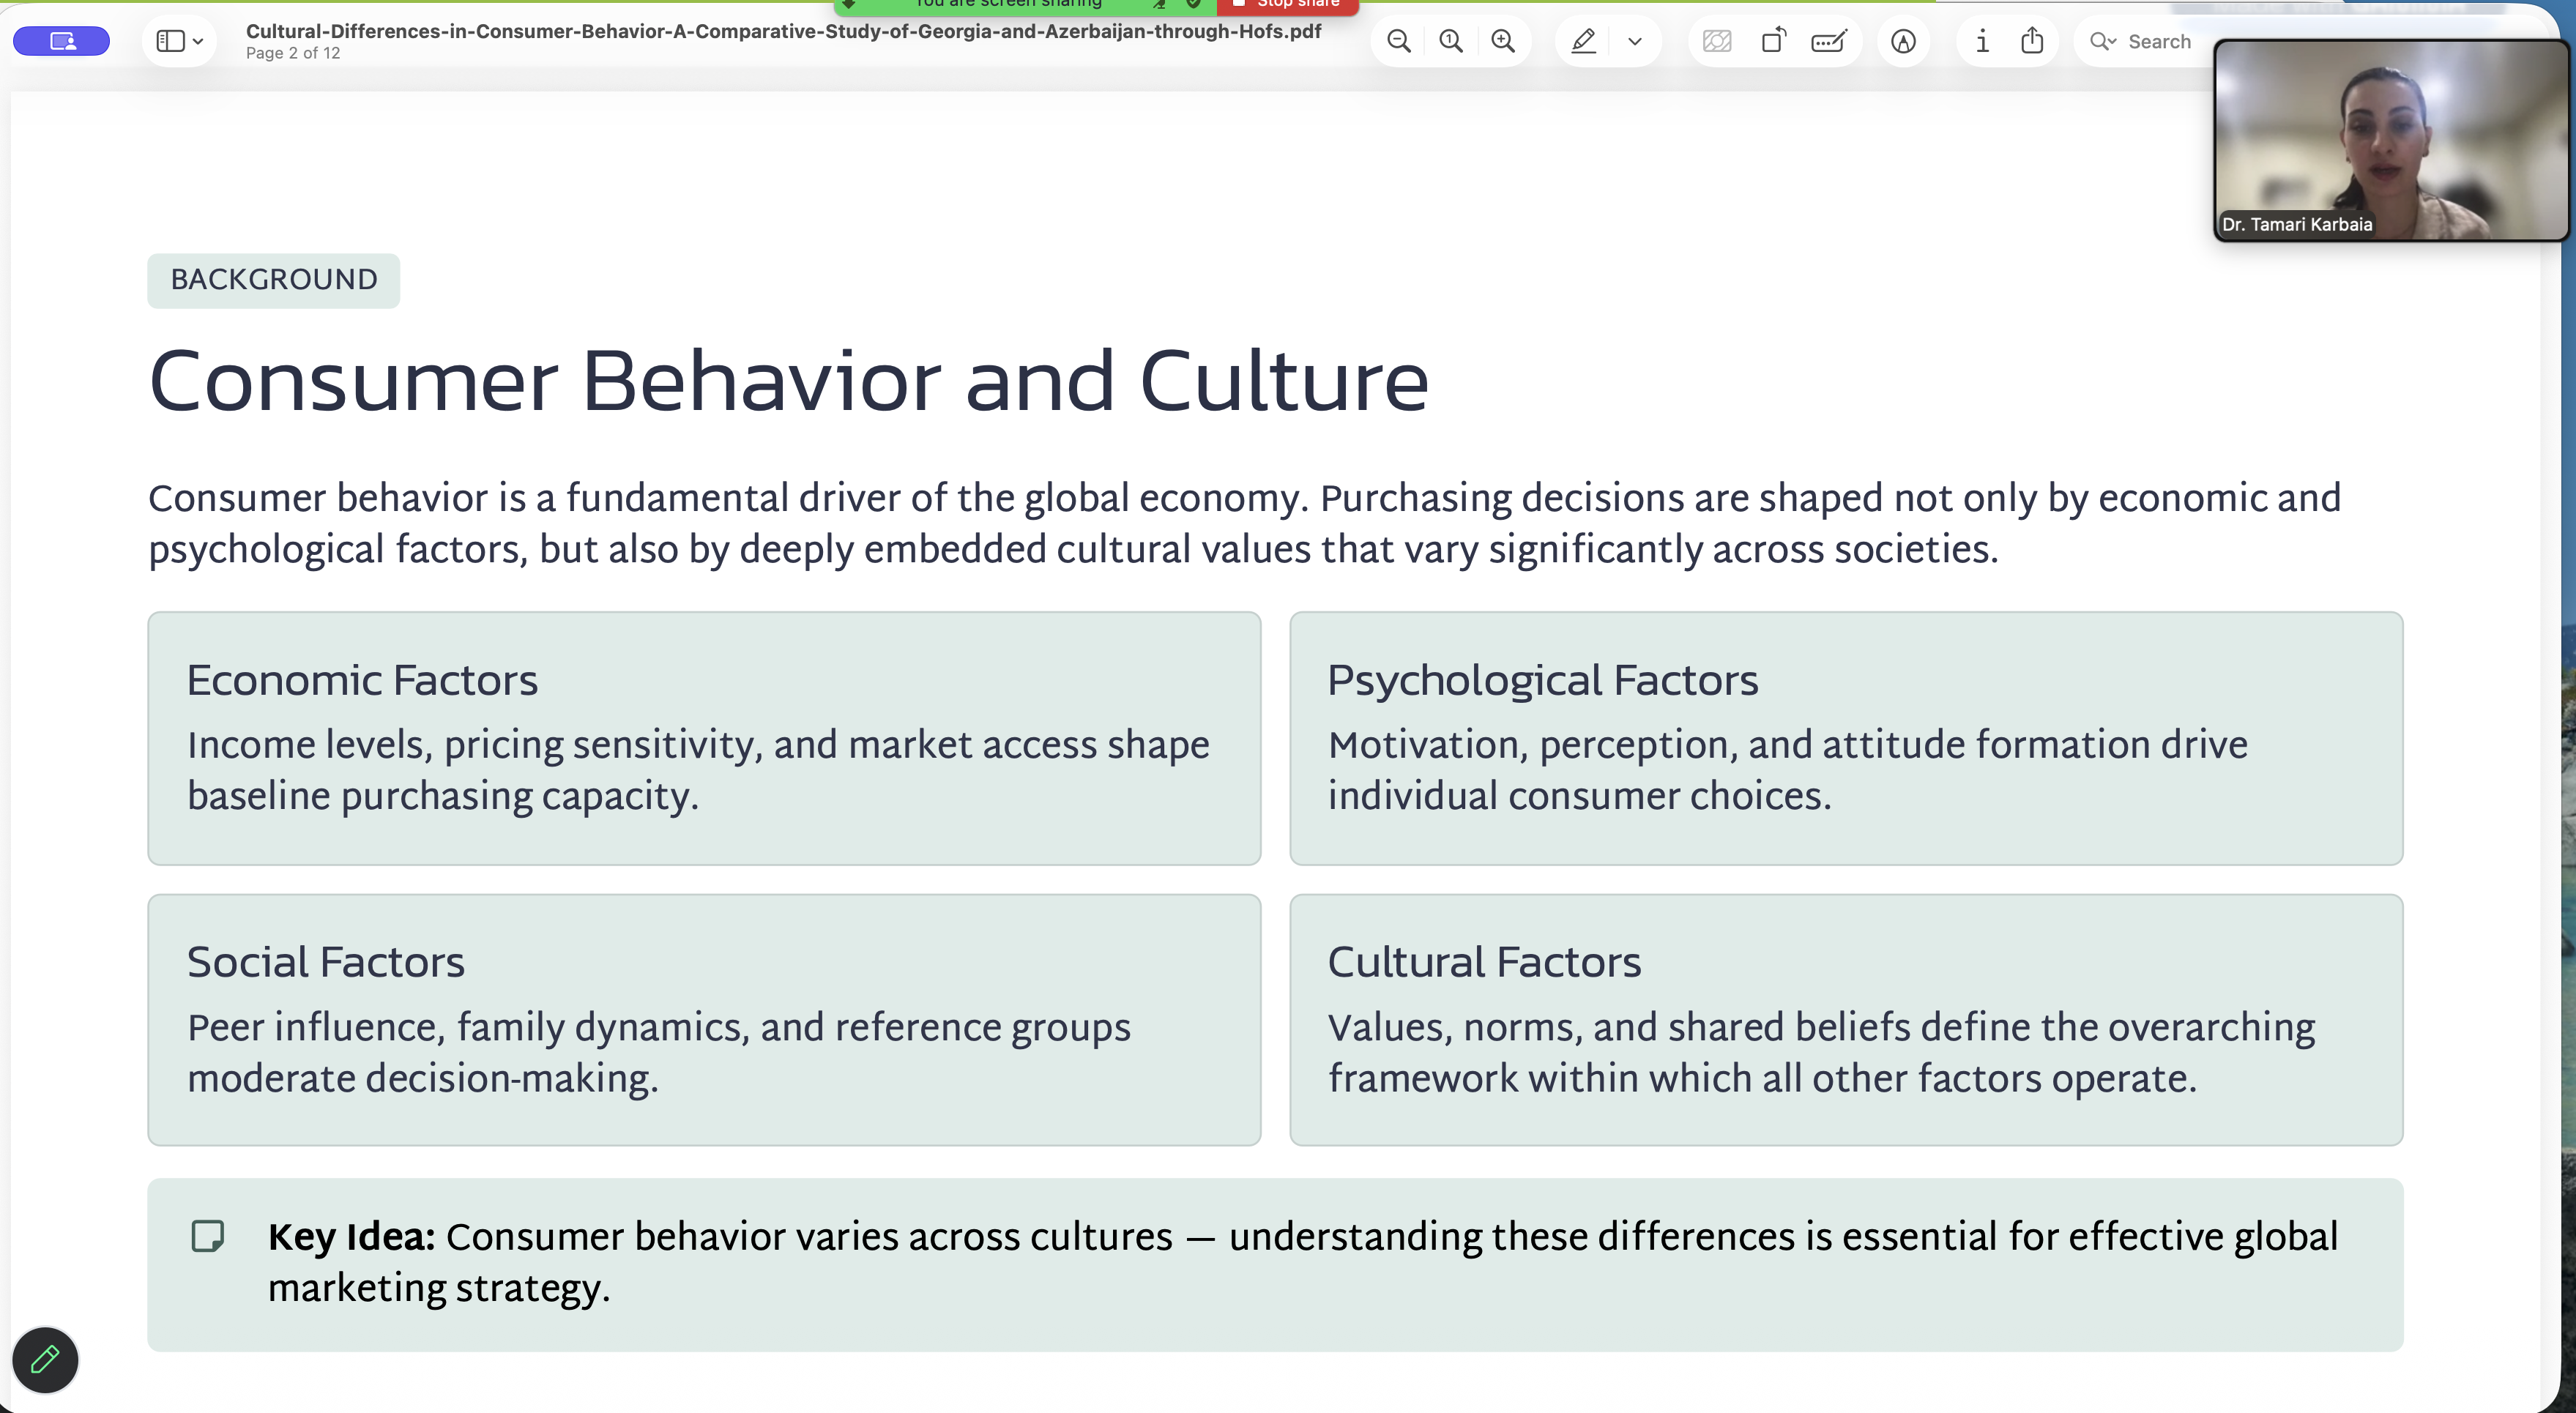Open the sidebar view options dropdown
The height and width of the screenshot is (1413, 2576).
pos(180,41)
